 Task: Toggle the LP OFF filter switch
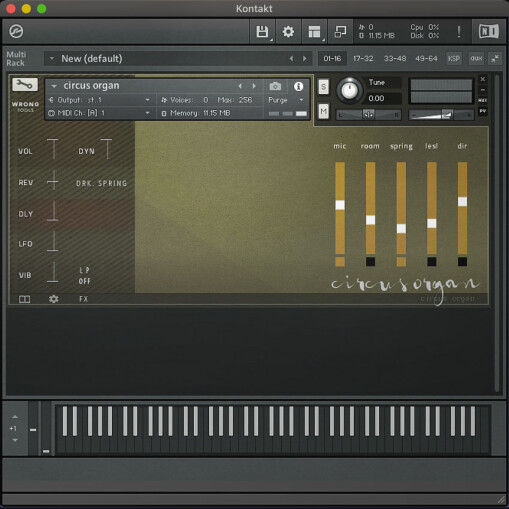[84, 276]
